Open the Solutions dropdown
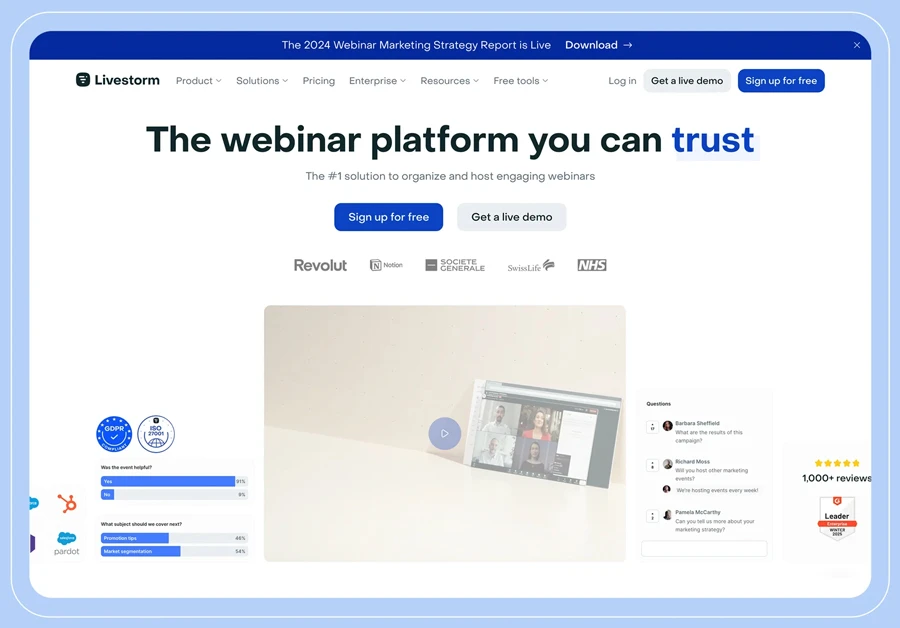 click(x=261, y=81)
